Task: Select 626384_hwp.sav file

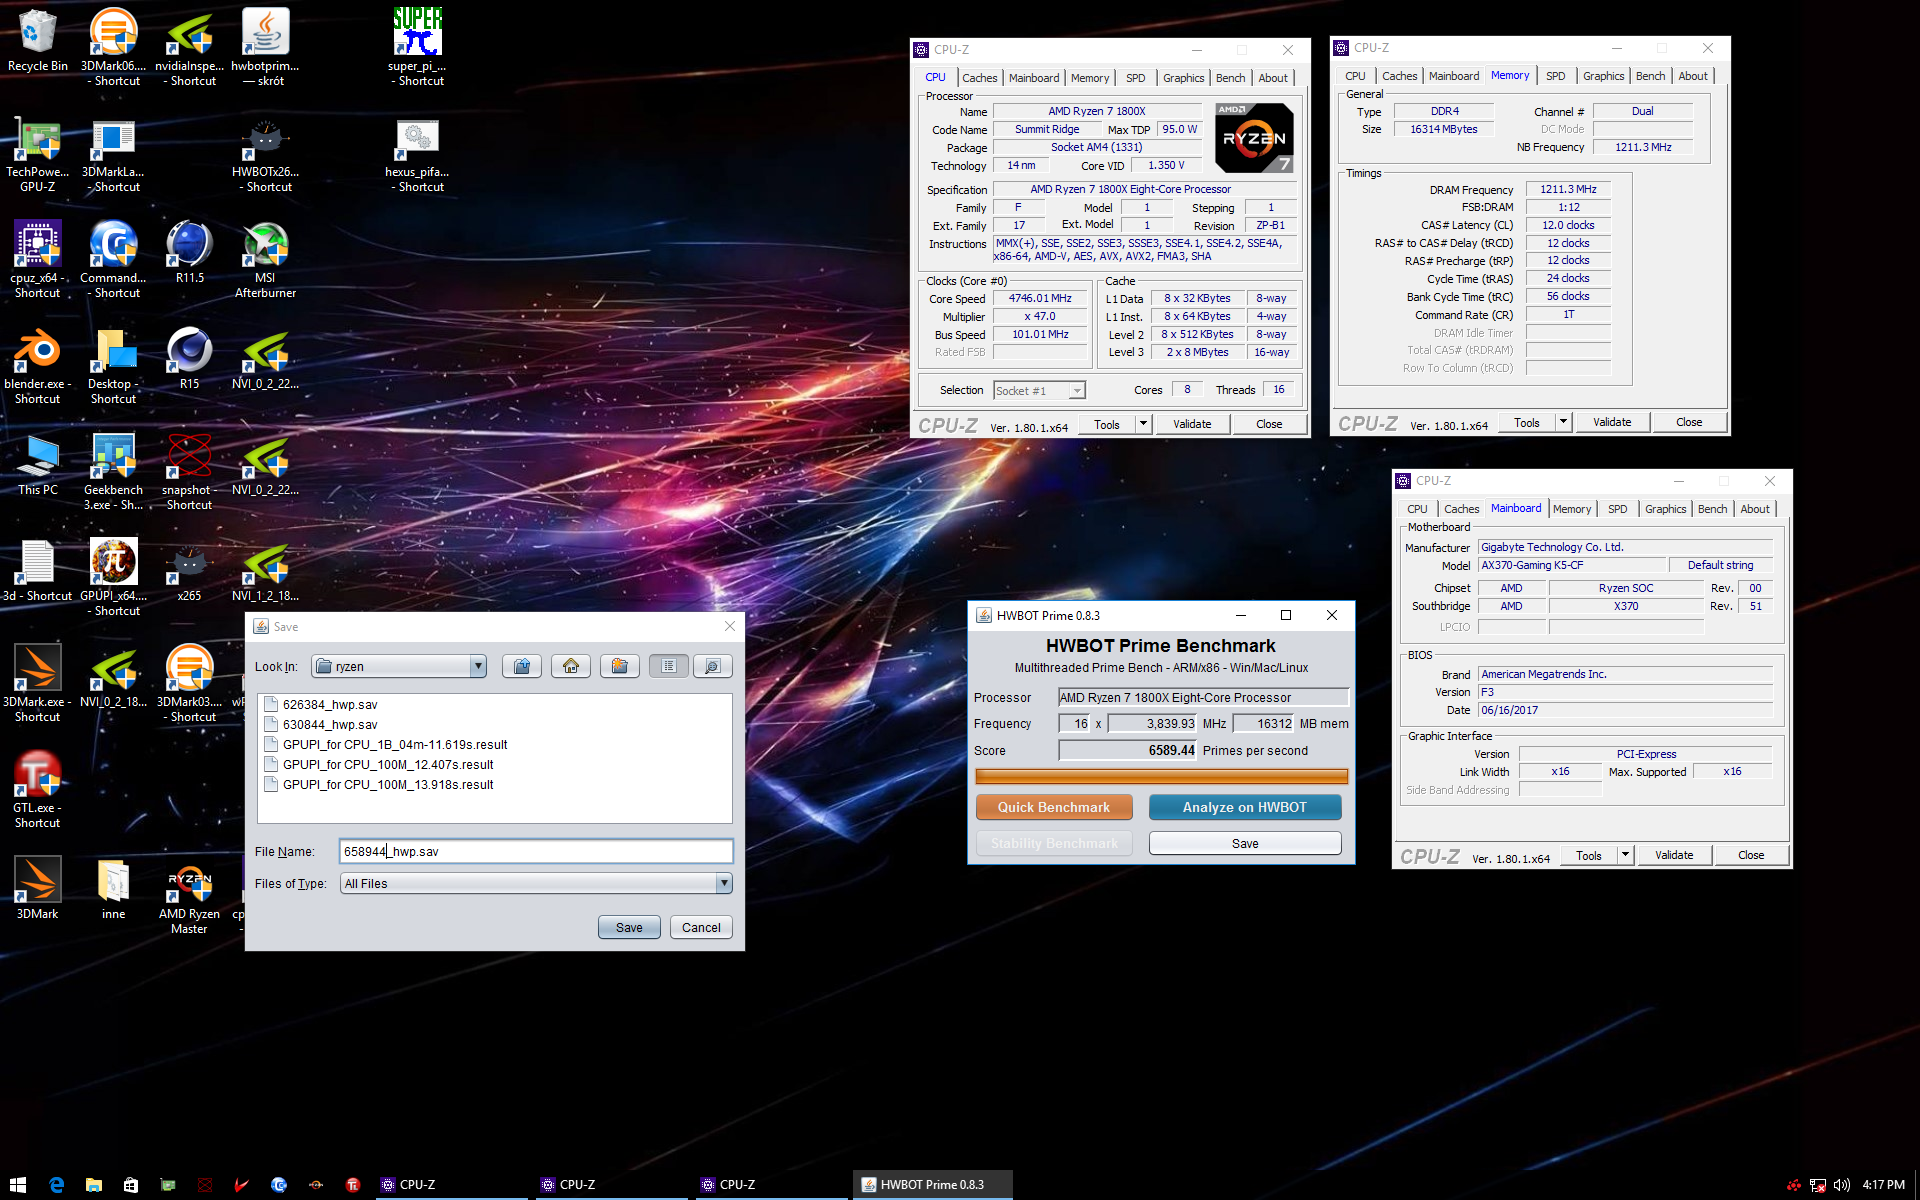Action: [320, 704]
